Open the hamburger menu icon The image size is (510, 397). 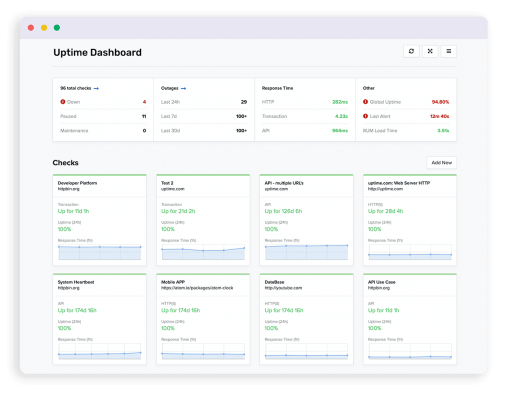(x=449, y=51)
